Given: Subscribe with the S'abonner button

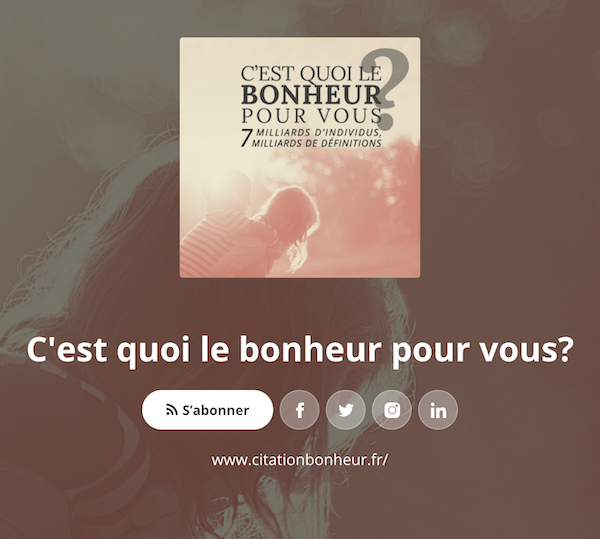Looking at the screenshot, I should 207,410.
